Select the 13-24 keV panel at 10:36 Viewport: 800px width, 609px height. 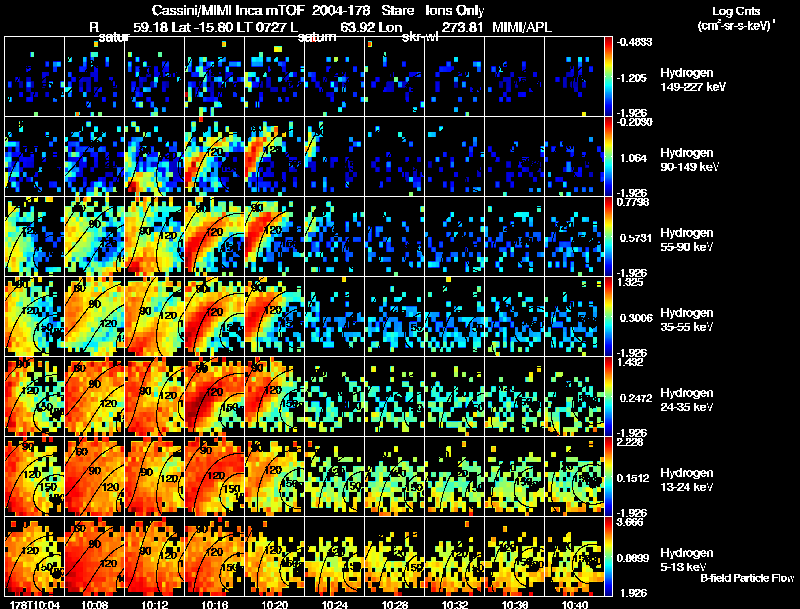coord(515,476)
